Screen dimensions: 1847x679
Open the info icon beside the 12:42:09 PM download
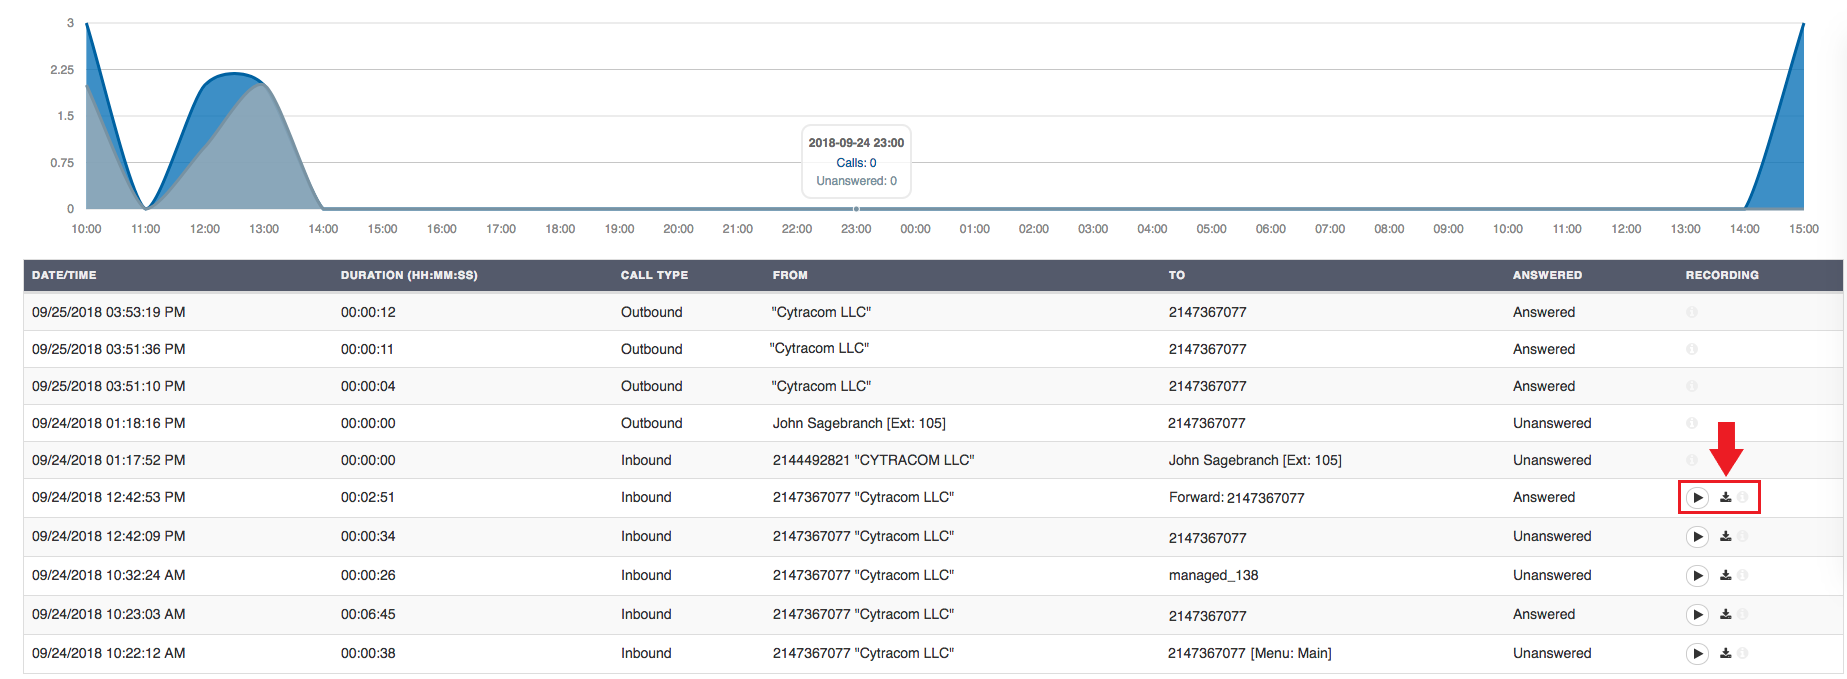pyautogui.click(x=1743, y=536)
